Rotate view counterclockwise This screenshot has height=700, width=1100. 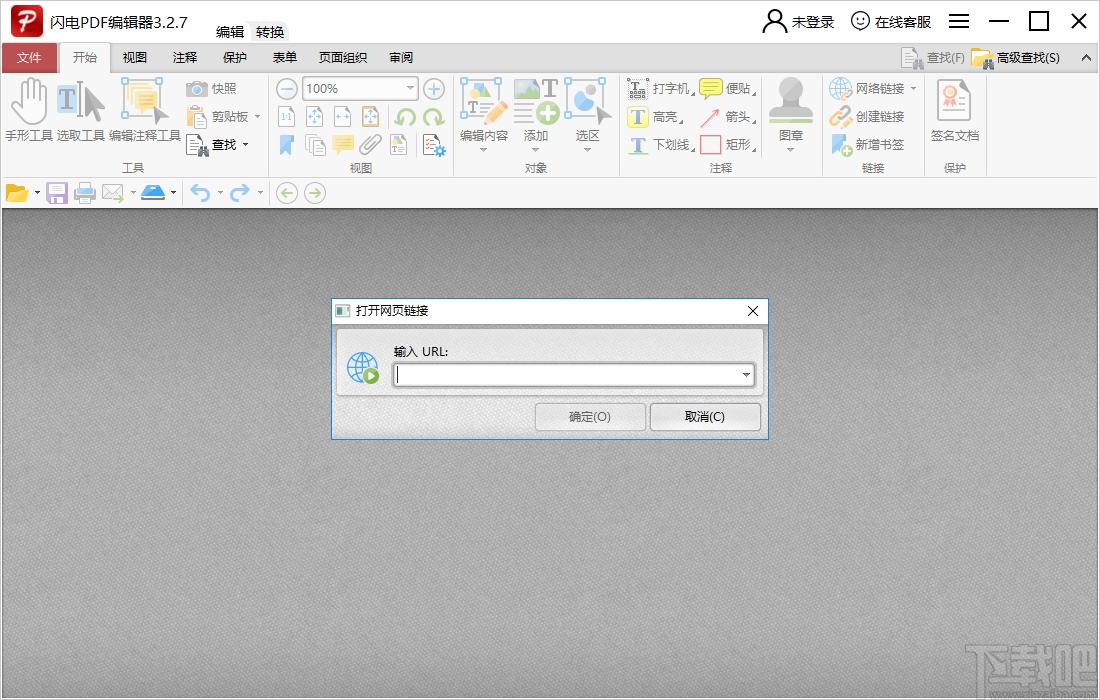405,116
